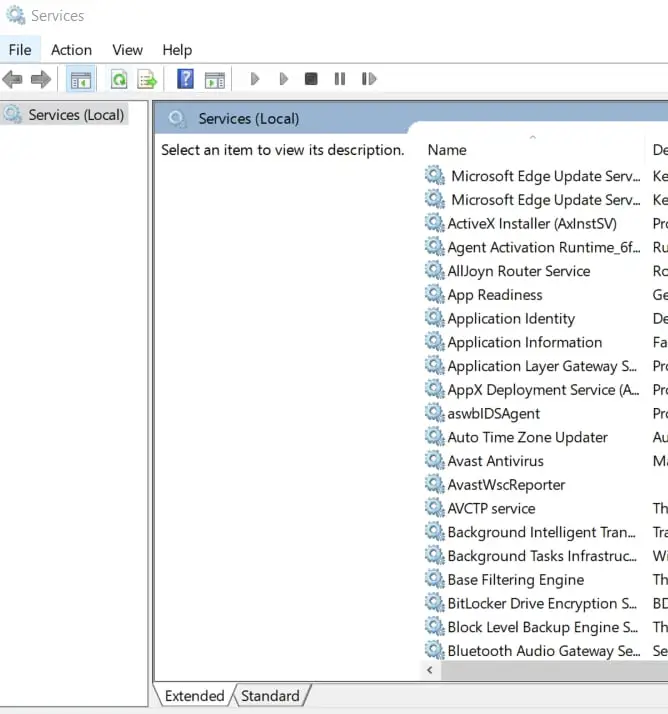Click the gear icon beside AllJoyn Router Service
This screenshot has width=668, height=714.
[x=434, y=270]
